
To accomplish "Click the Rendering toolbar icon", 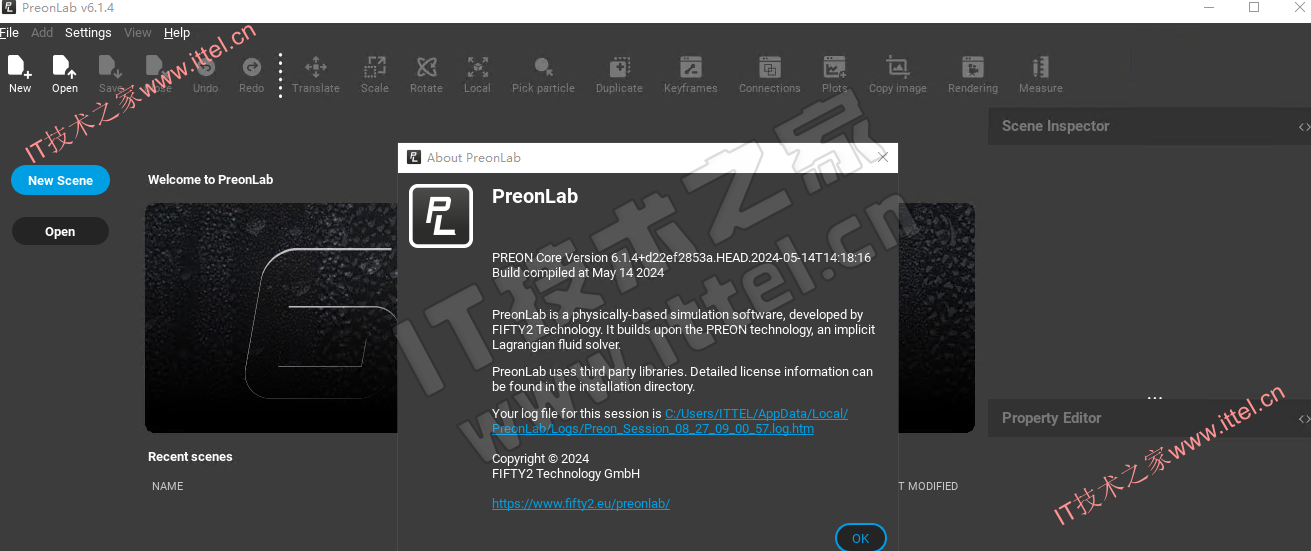I will coord(973,75).
